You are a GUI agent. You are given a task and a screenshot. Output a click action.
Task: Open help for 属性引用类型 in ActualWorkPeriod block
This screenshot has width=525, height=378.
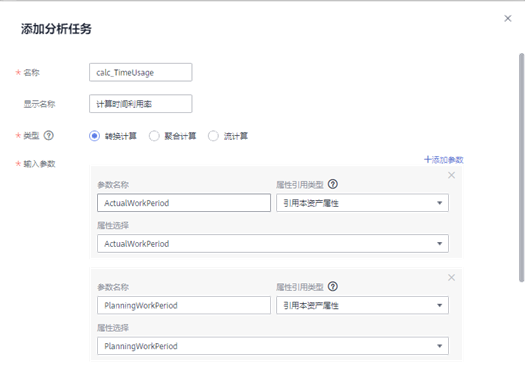tap(333, 184)
